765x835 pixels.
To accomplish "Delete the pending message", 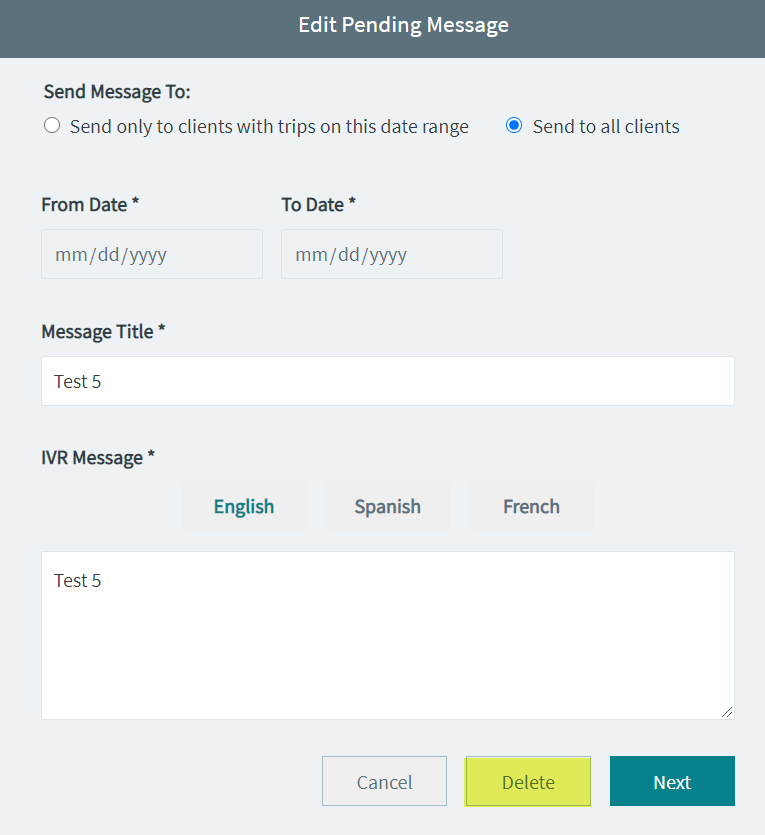I will tap(527, 781).
